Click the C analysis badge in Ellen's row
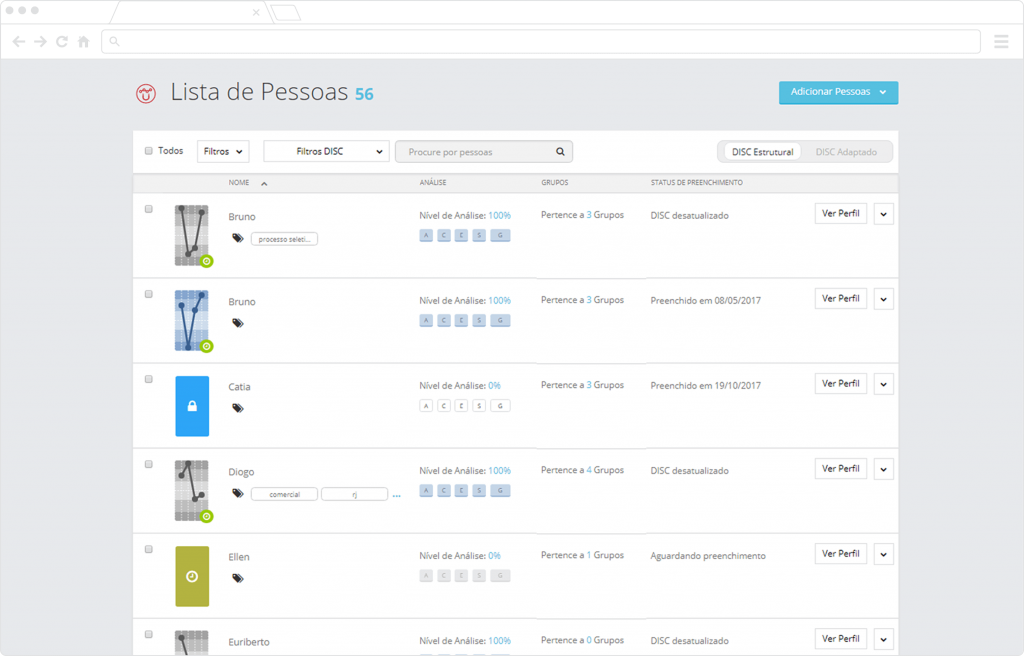Image resolution: width=1024 pixels, height=656 pixels. click(444, 576)
